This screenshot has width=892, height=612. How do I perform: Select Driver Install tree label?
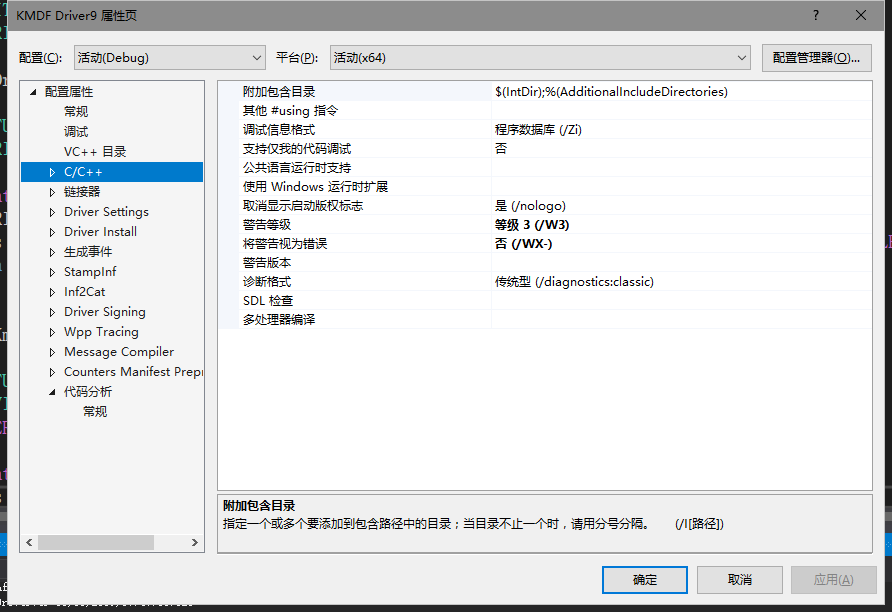click(100, 231)
